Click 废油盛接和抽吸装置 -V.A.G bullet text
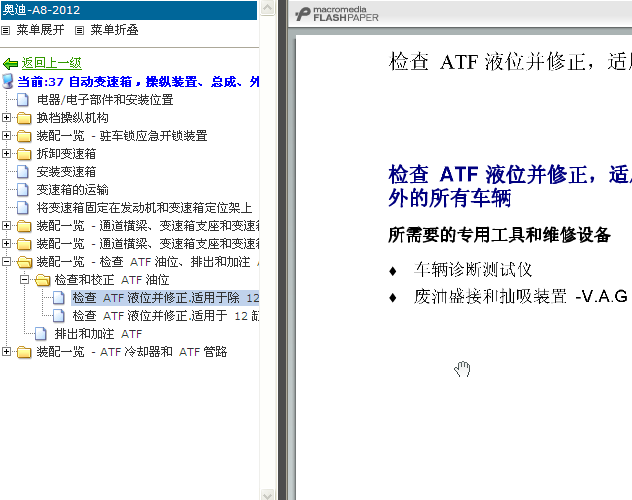Image resolution: width=632 pixels, height=500 pixels. click(521, 297)
